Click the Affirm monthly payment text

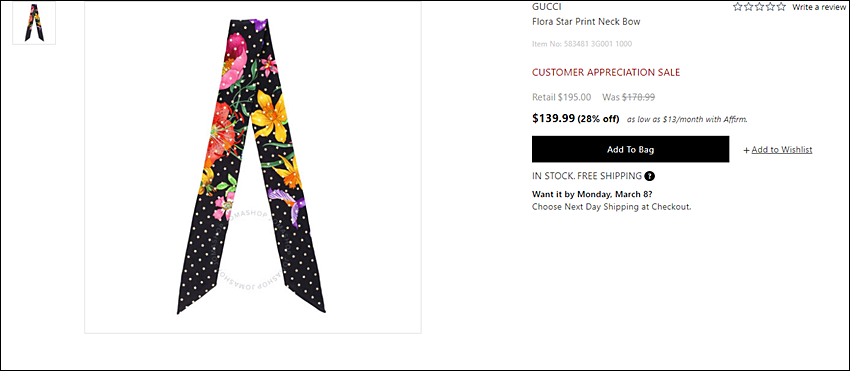687,119
